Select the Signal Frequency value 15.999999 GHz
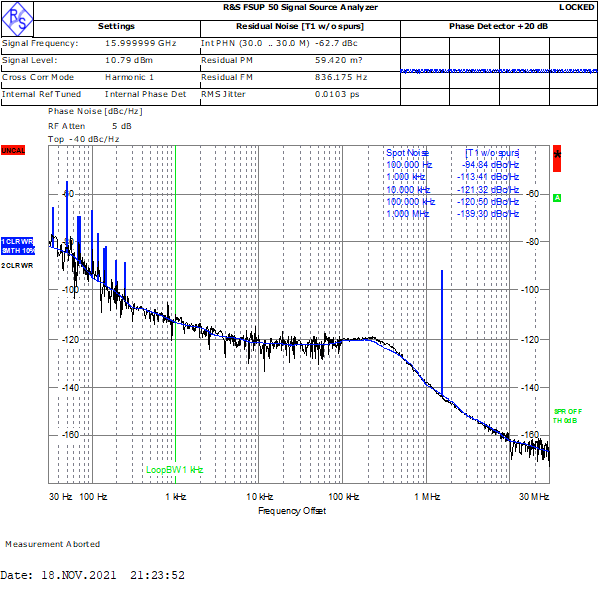Viewport: 600px width, 596px height. point(141,44)
